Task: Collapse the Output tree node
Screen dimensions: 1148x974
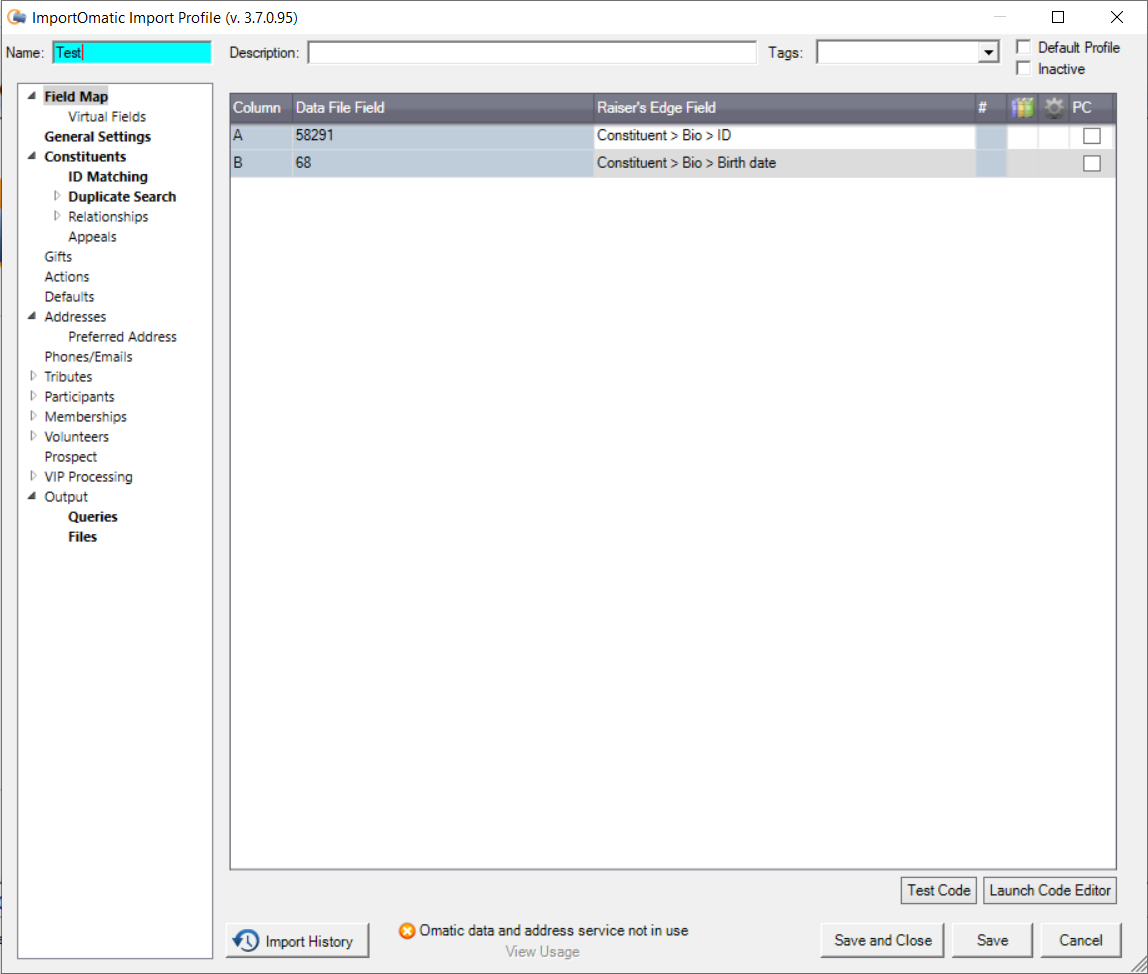Action: 33,496
